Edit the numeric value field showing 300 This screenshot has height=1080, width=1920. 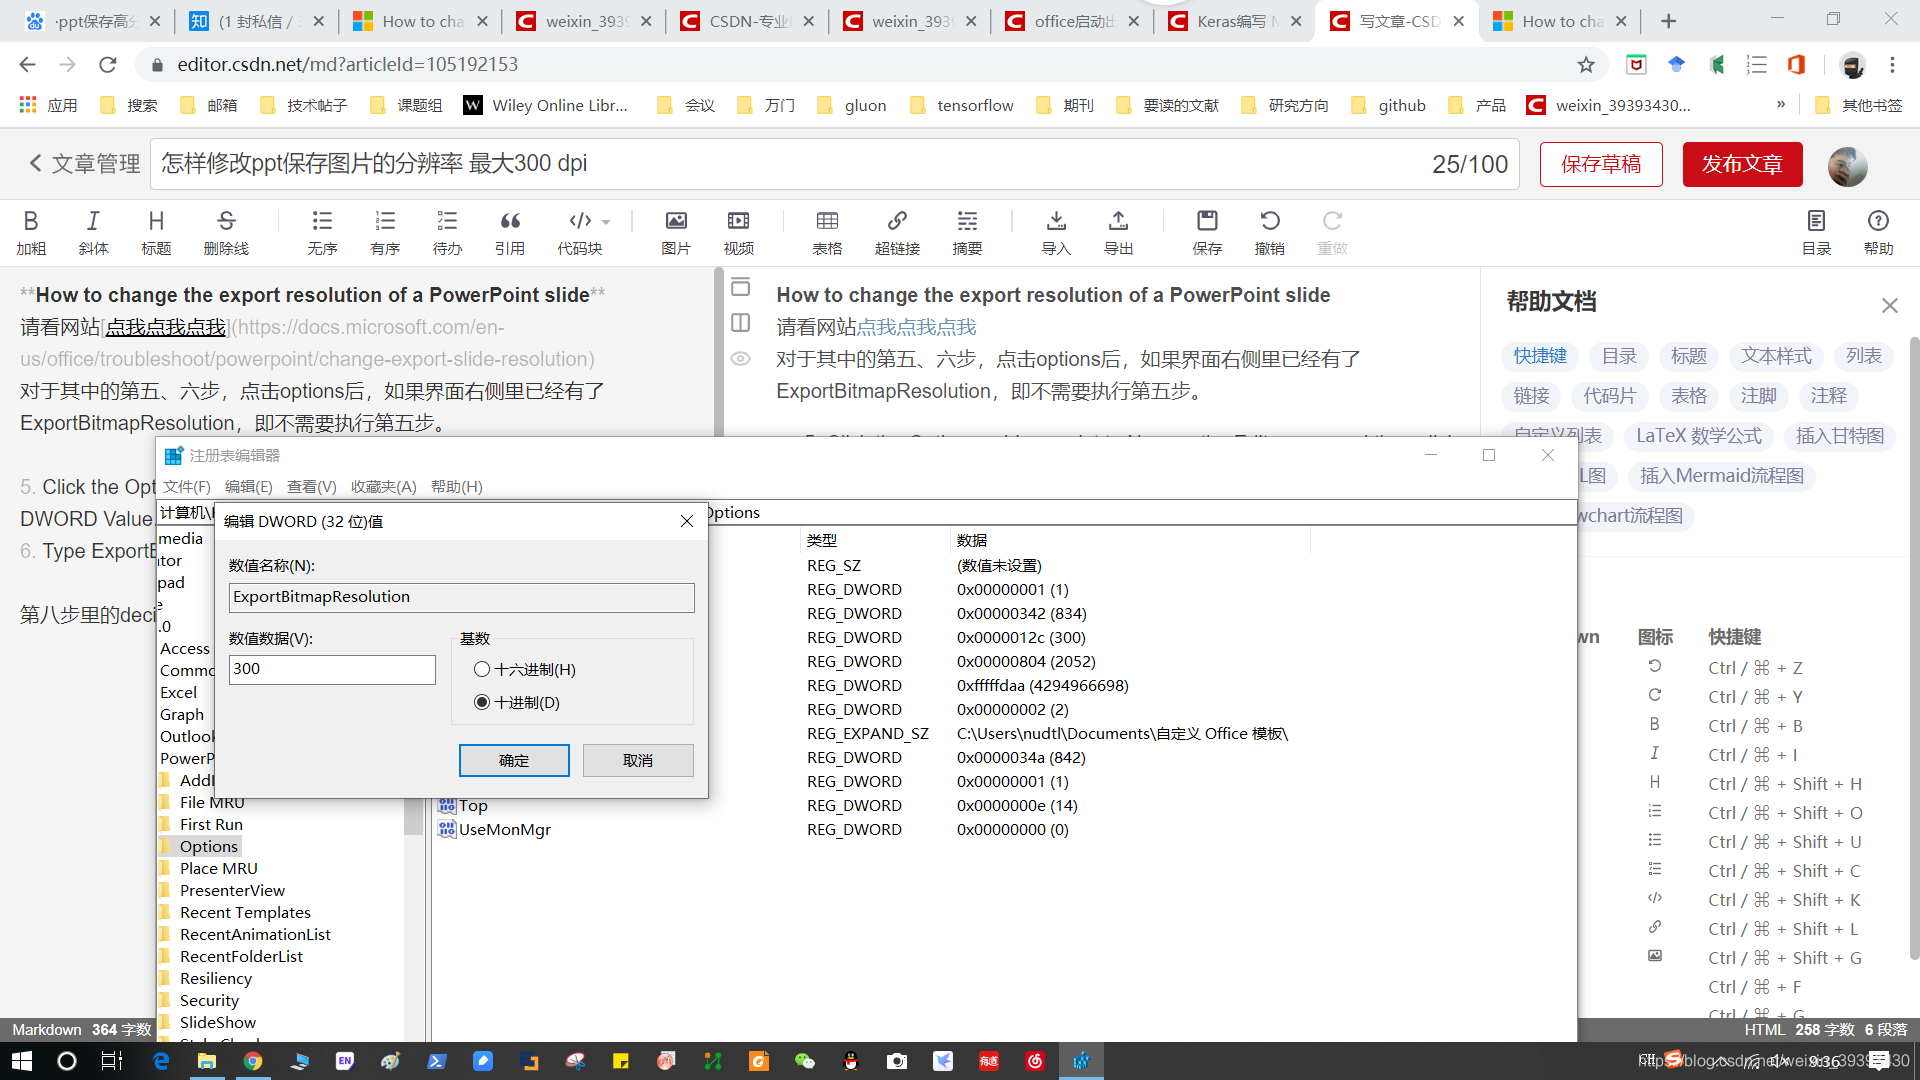tap(331, 669)
